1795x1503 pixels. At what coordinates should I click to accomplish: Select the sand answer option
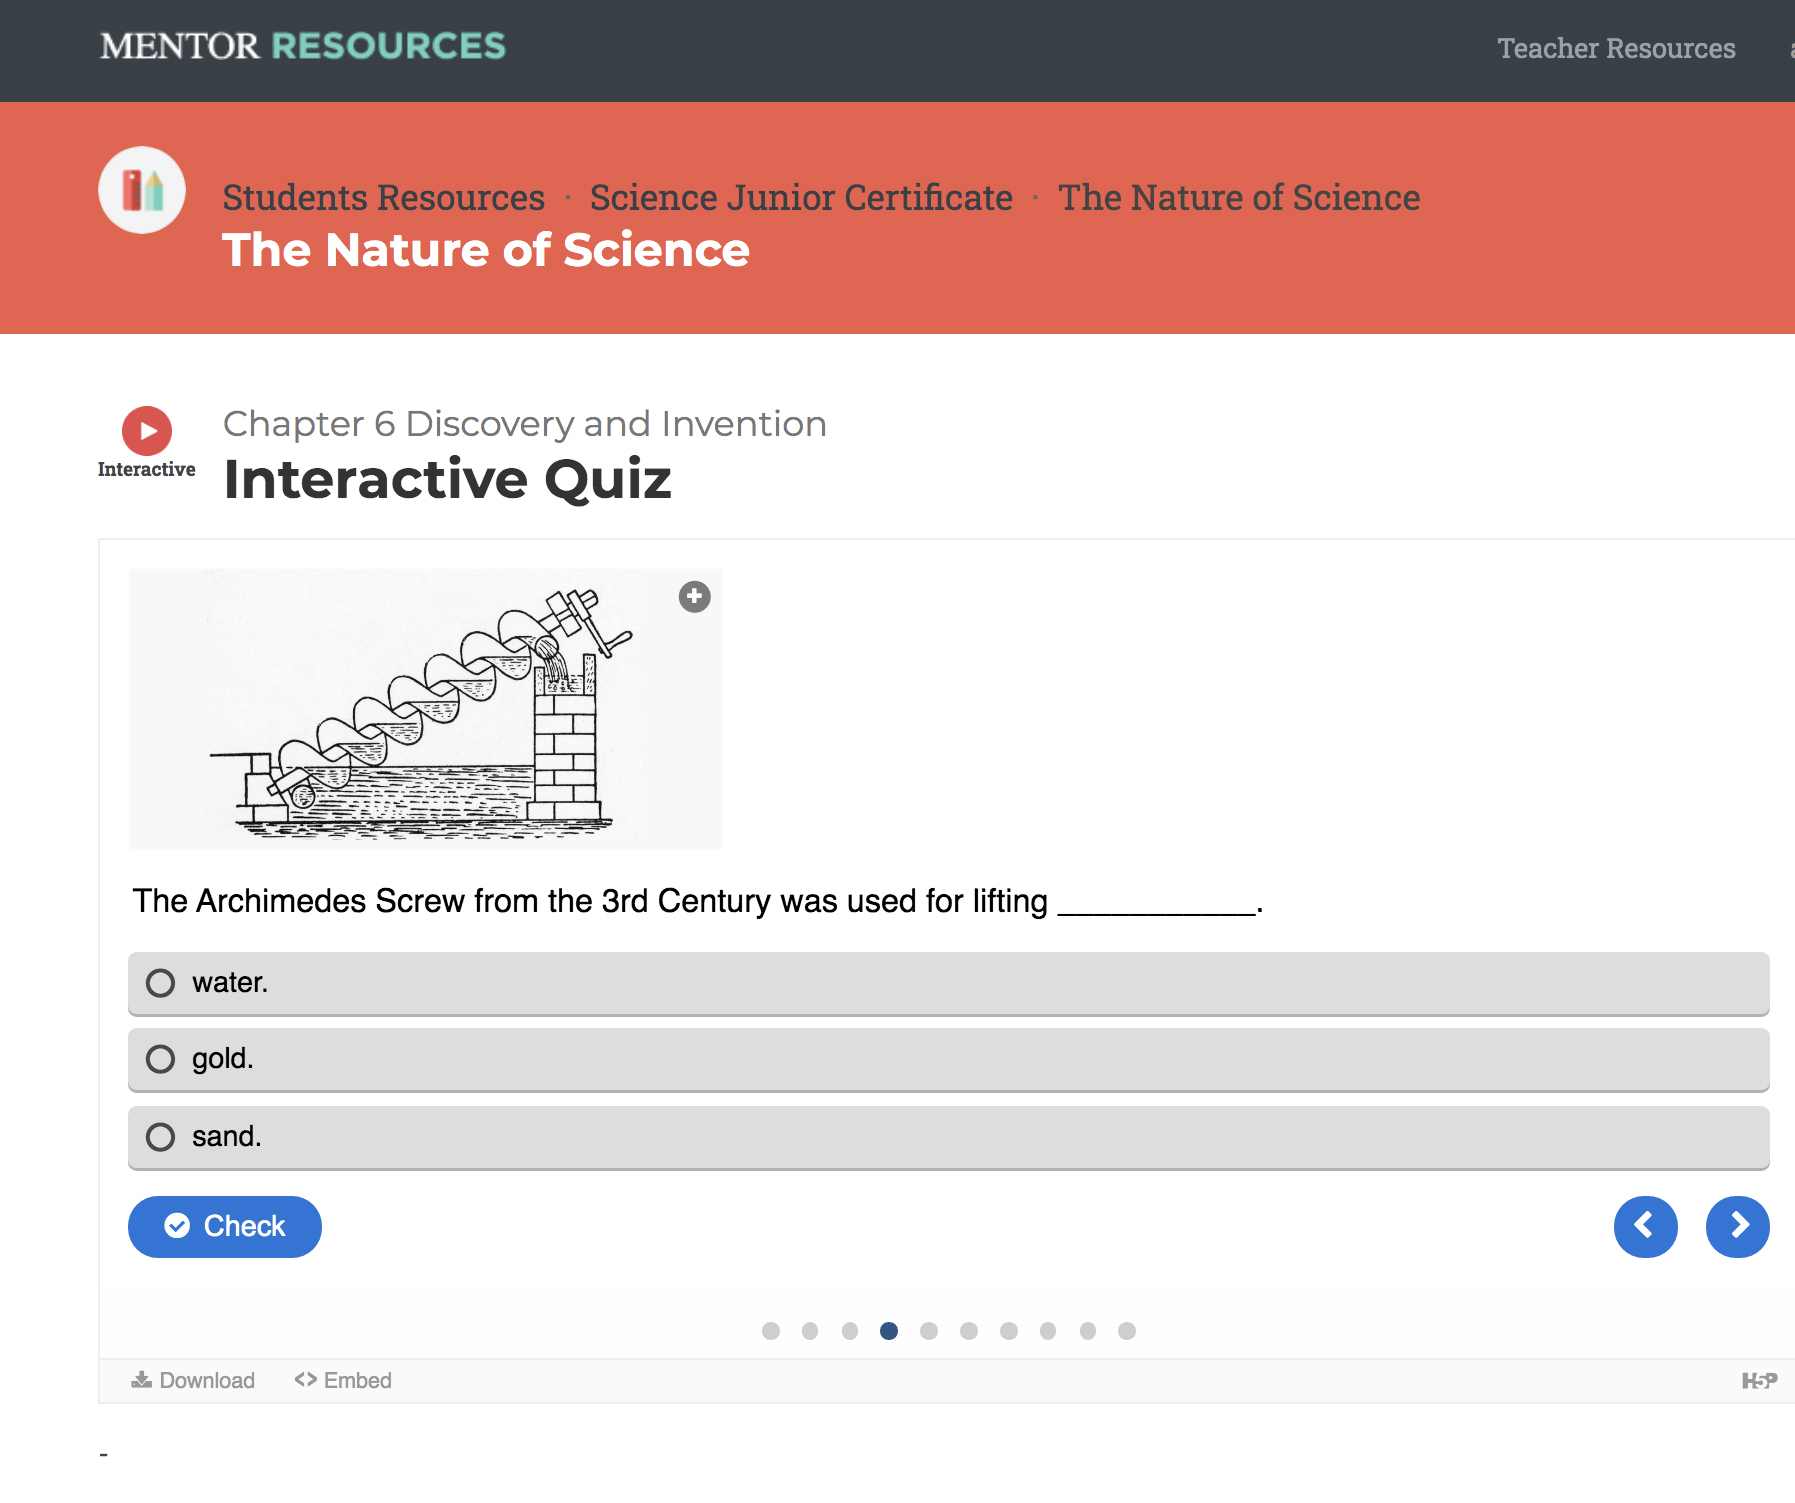pyautogui.click(x=948, y=1138)
